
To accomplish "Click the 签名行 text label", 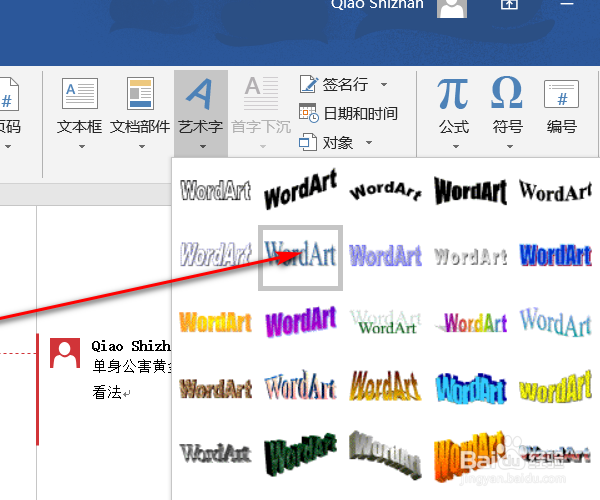I will click(x=345, y=85).
